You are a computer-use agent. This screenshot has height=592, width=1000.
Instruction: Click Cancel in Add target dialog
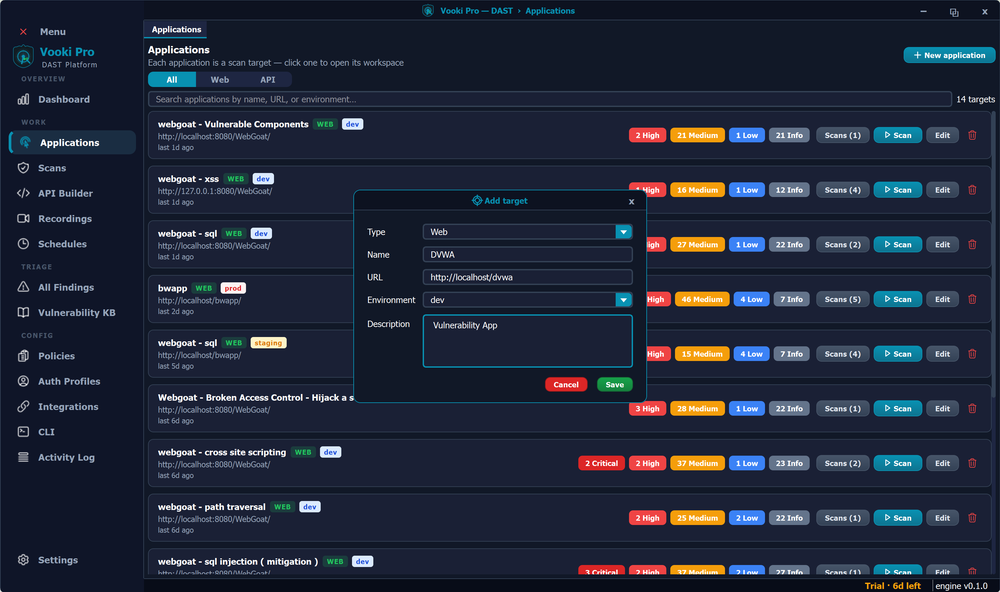pyautogui.click(x=566, y=385)
